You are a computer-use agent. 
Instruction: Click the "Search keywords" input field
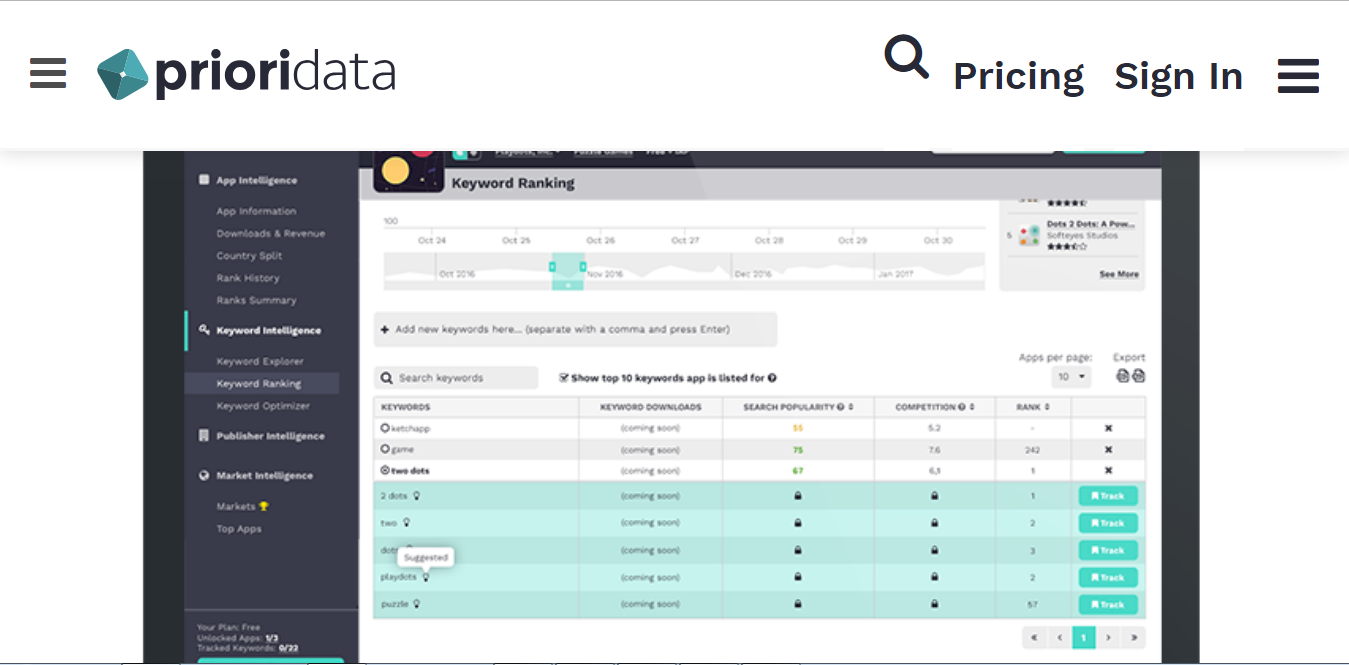455,377
